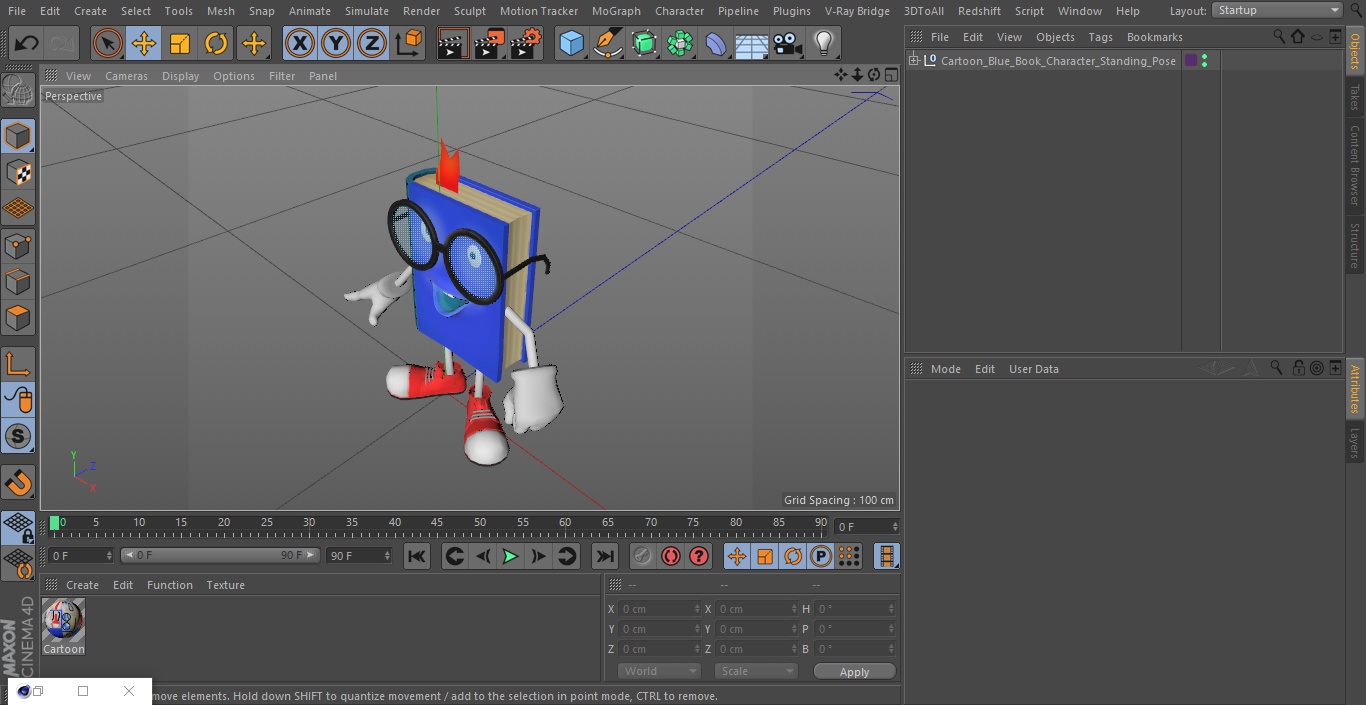The width and height of the screenshot is (1366, 705).
Task: Toggle Y axis lock
Action: 336,43
